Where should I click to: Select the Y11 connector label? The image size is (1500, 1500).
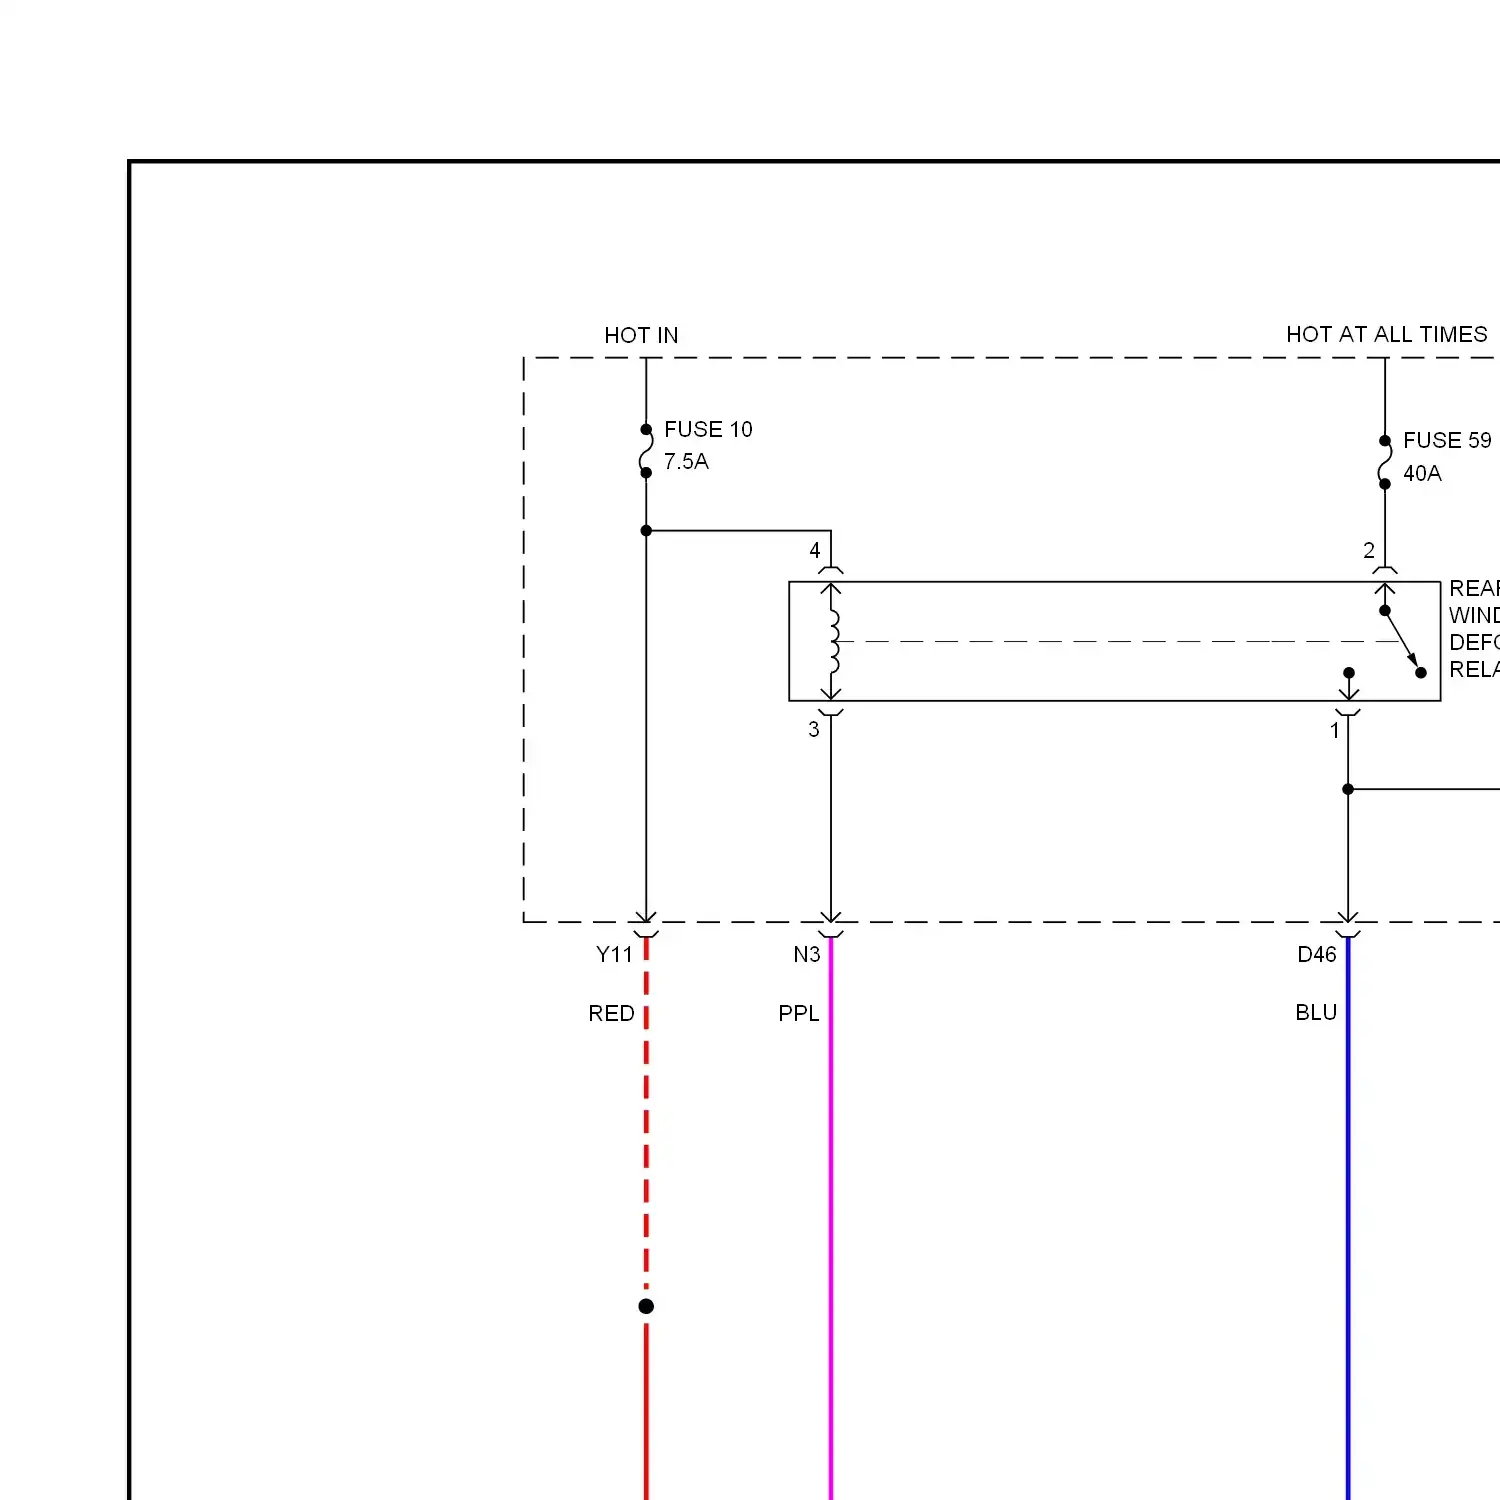pyautogui.click(x=614, y=954)
